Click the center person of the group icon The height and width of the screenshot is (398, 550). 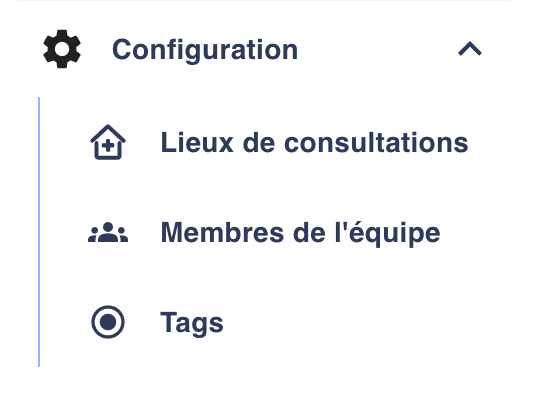click(108, 232)
